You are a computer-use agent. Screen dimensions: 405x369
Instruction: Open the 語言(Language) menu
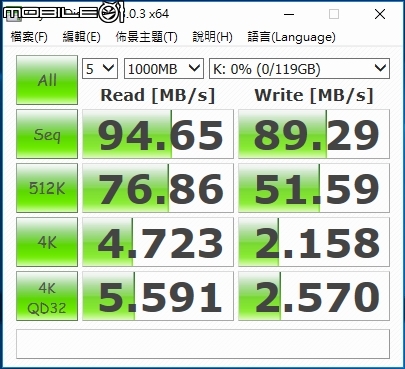click(x=291, y=37)
